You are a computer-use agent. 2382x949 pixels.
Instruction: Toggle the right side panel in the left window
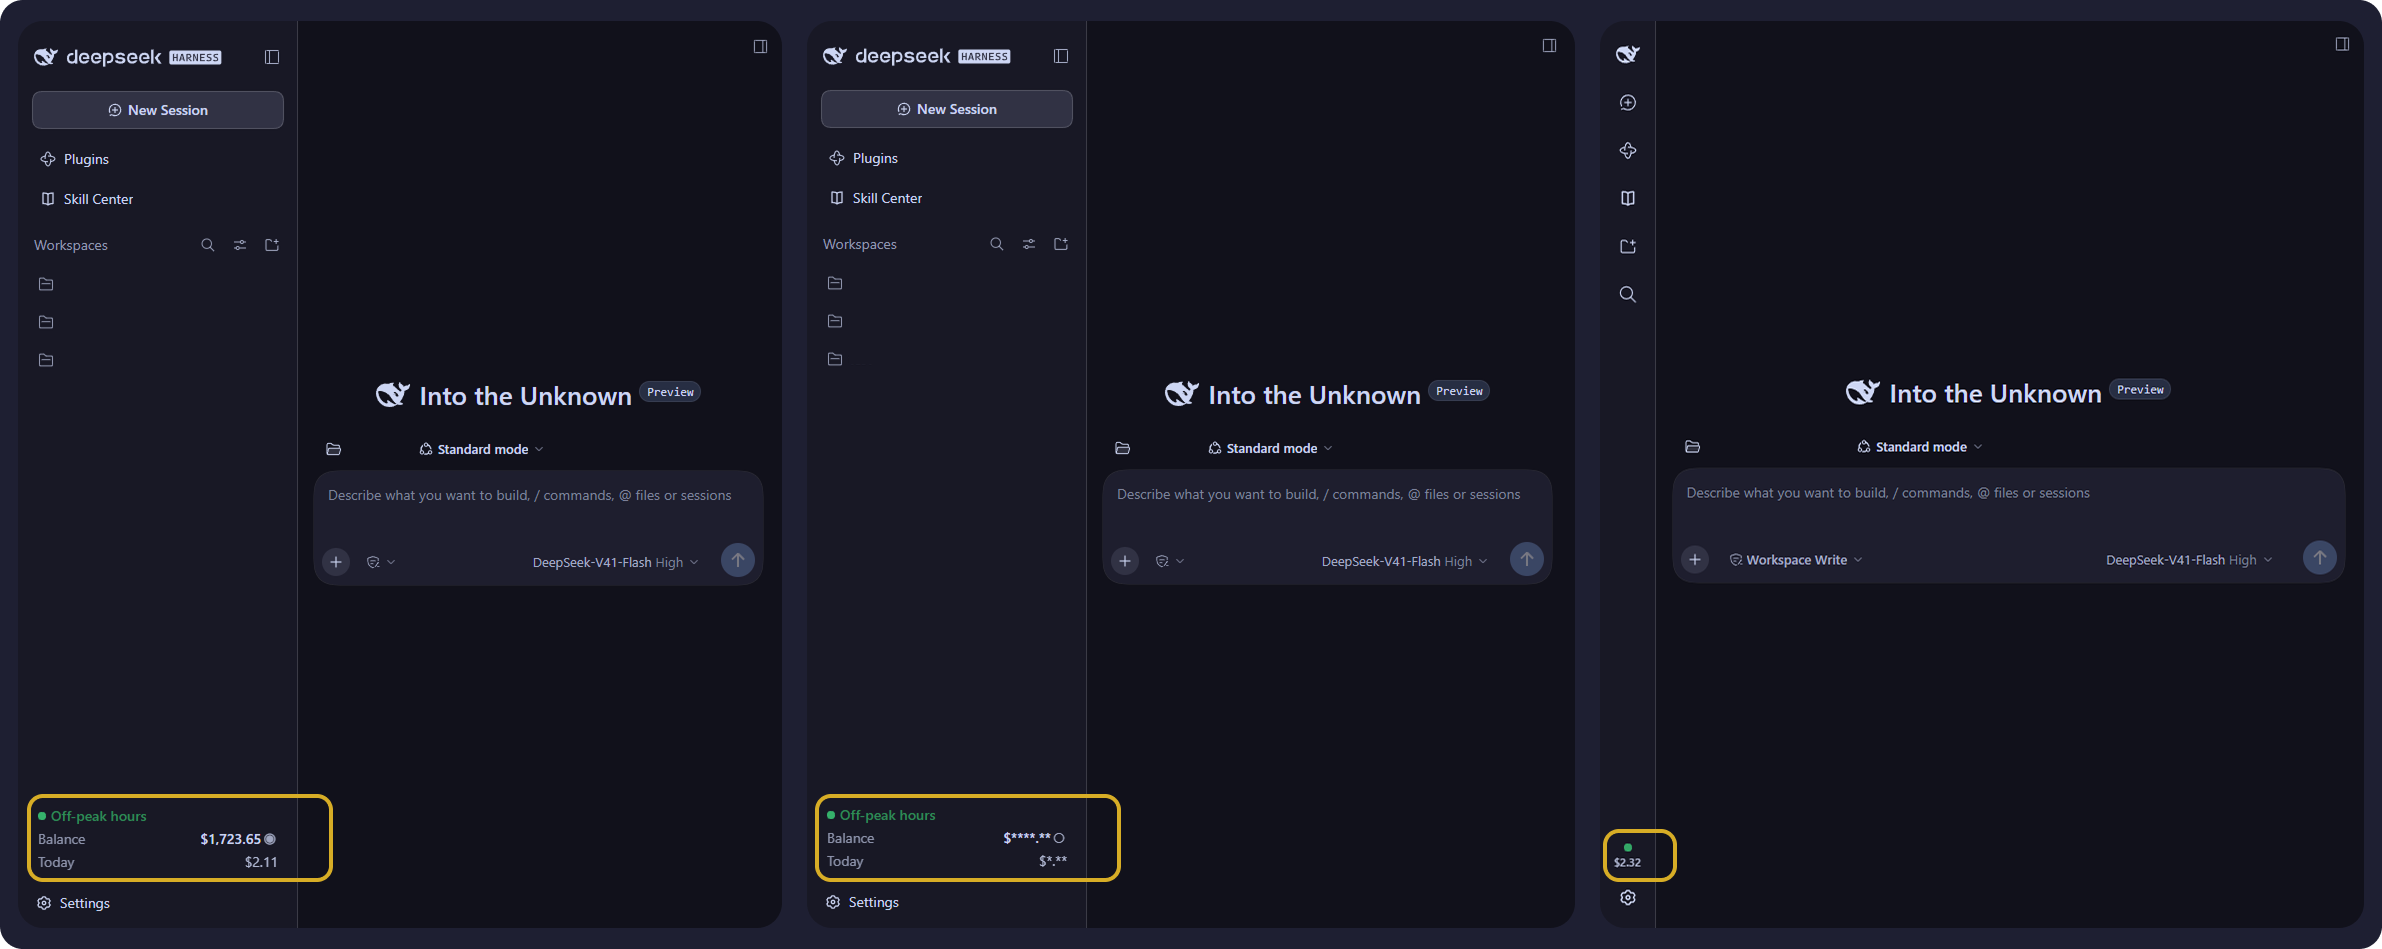[760, 46]
